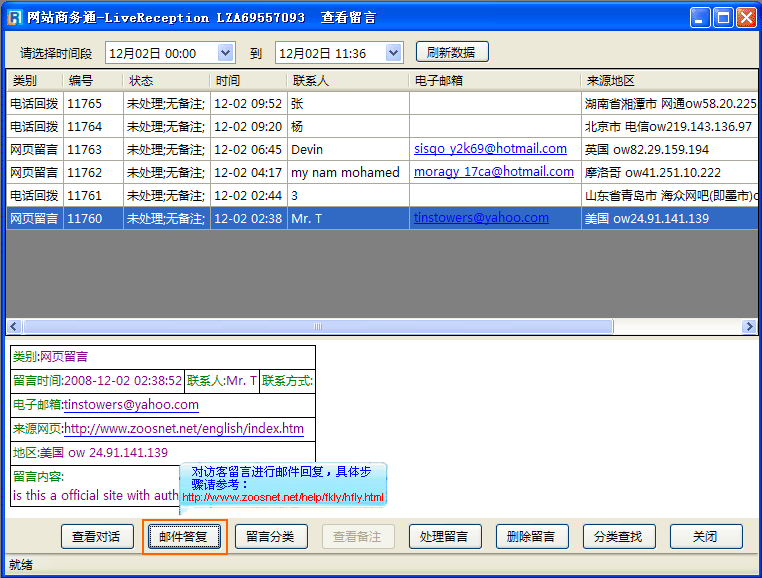762x578 pixels.
Task: Close the dialog with 关闭 button
Action: pos(706,537)
